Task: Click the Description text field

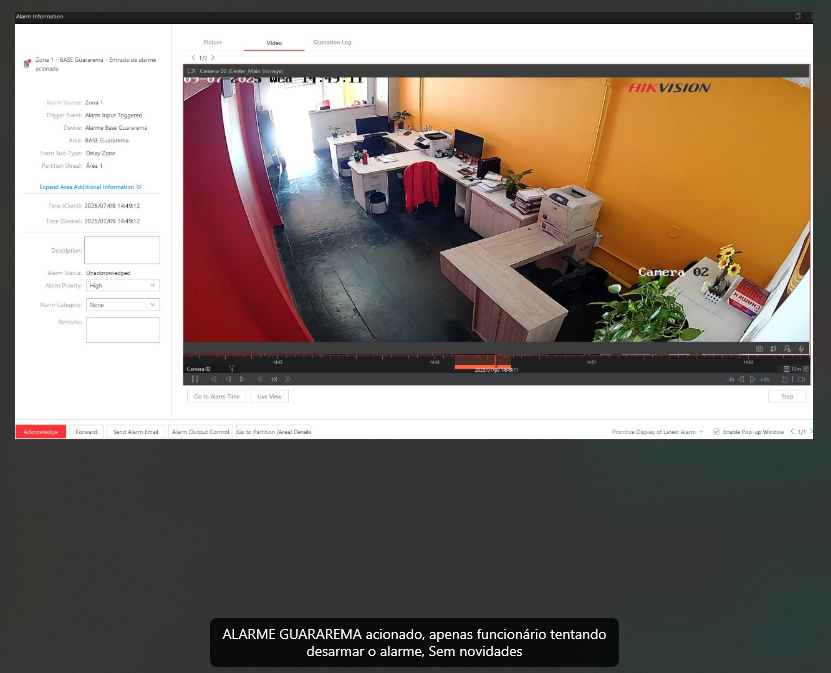Action: click(x=122, y=250)
